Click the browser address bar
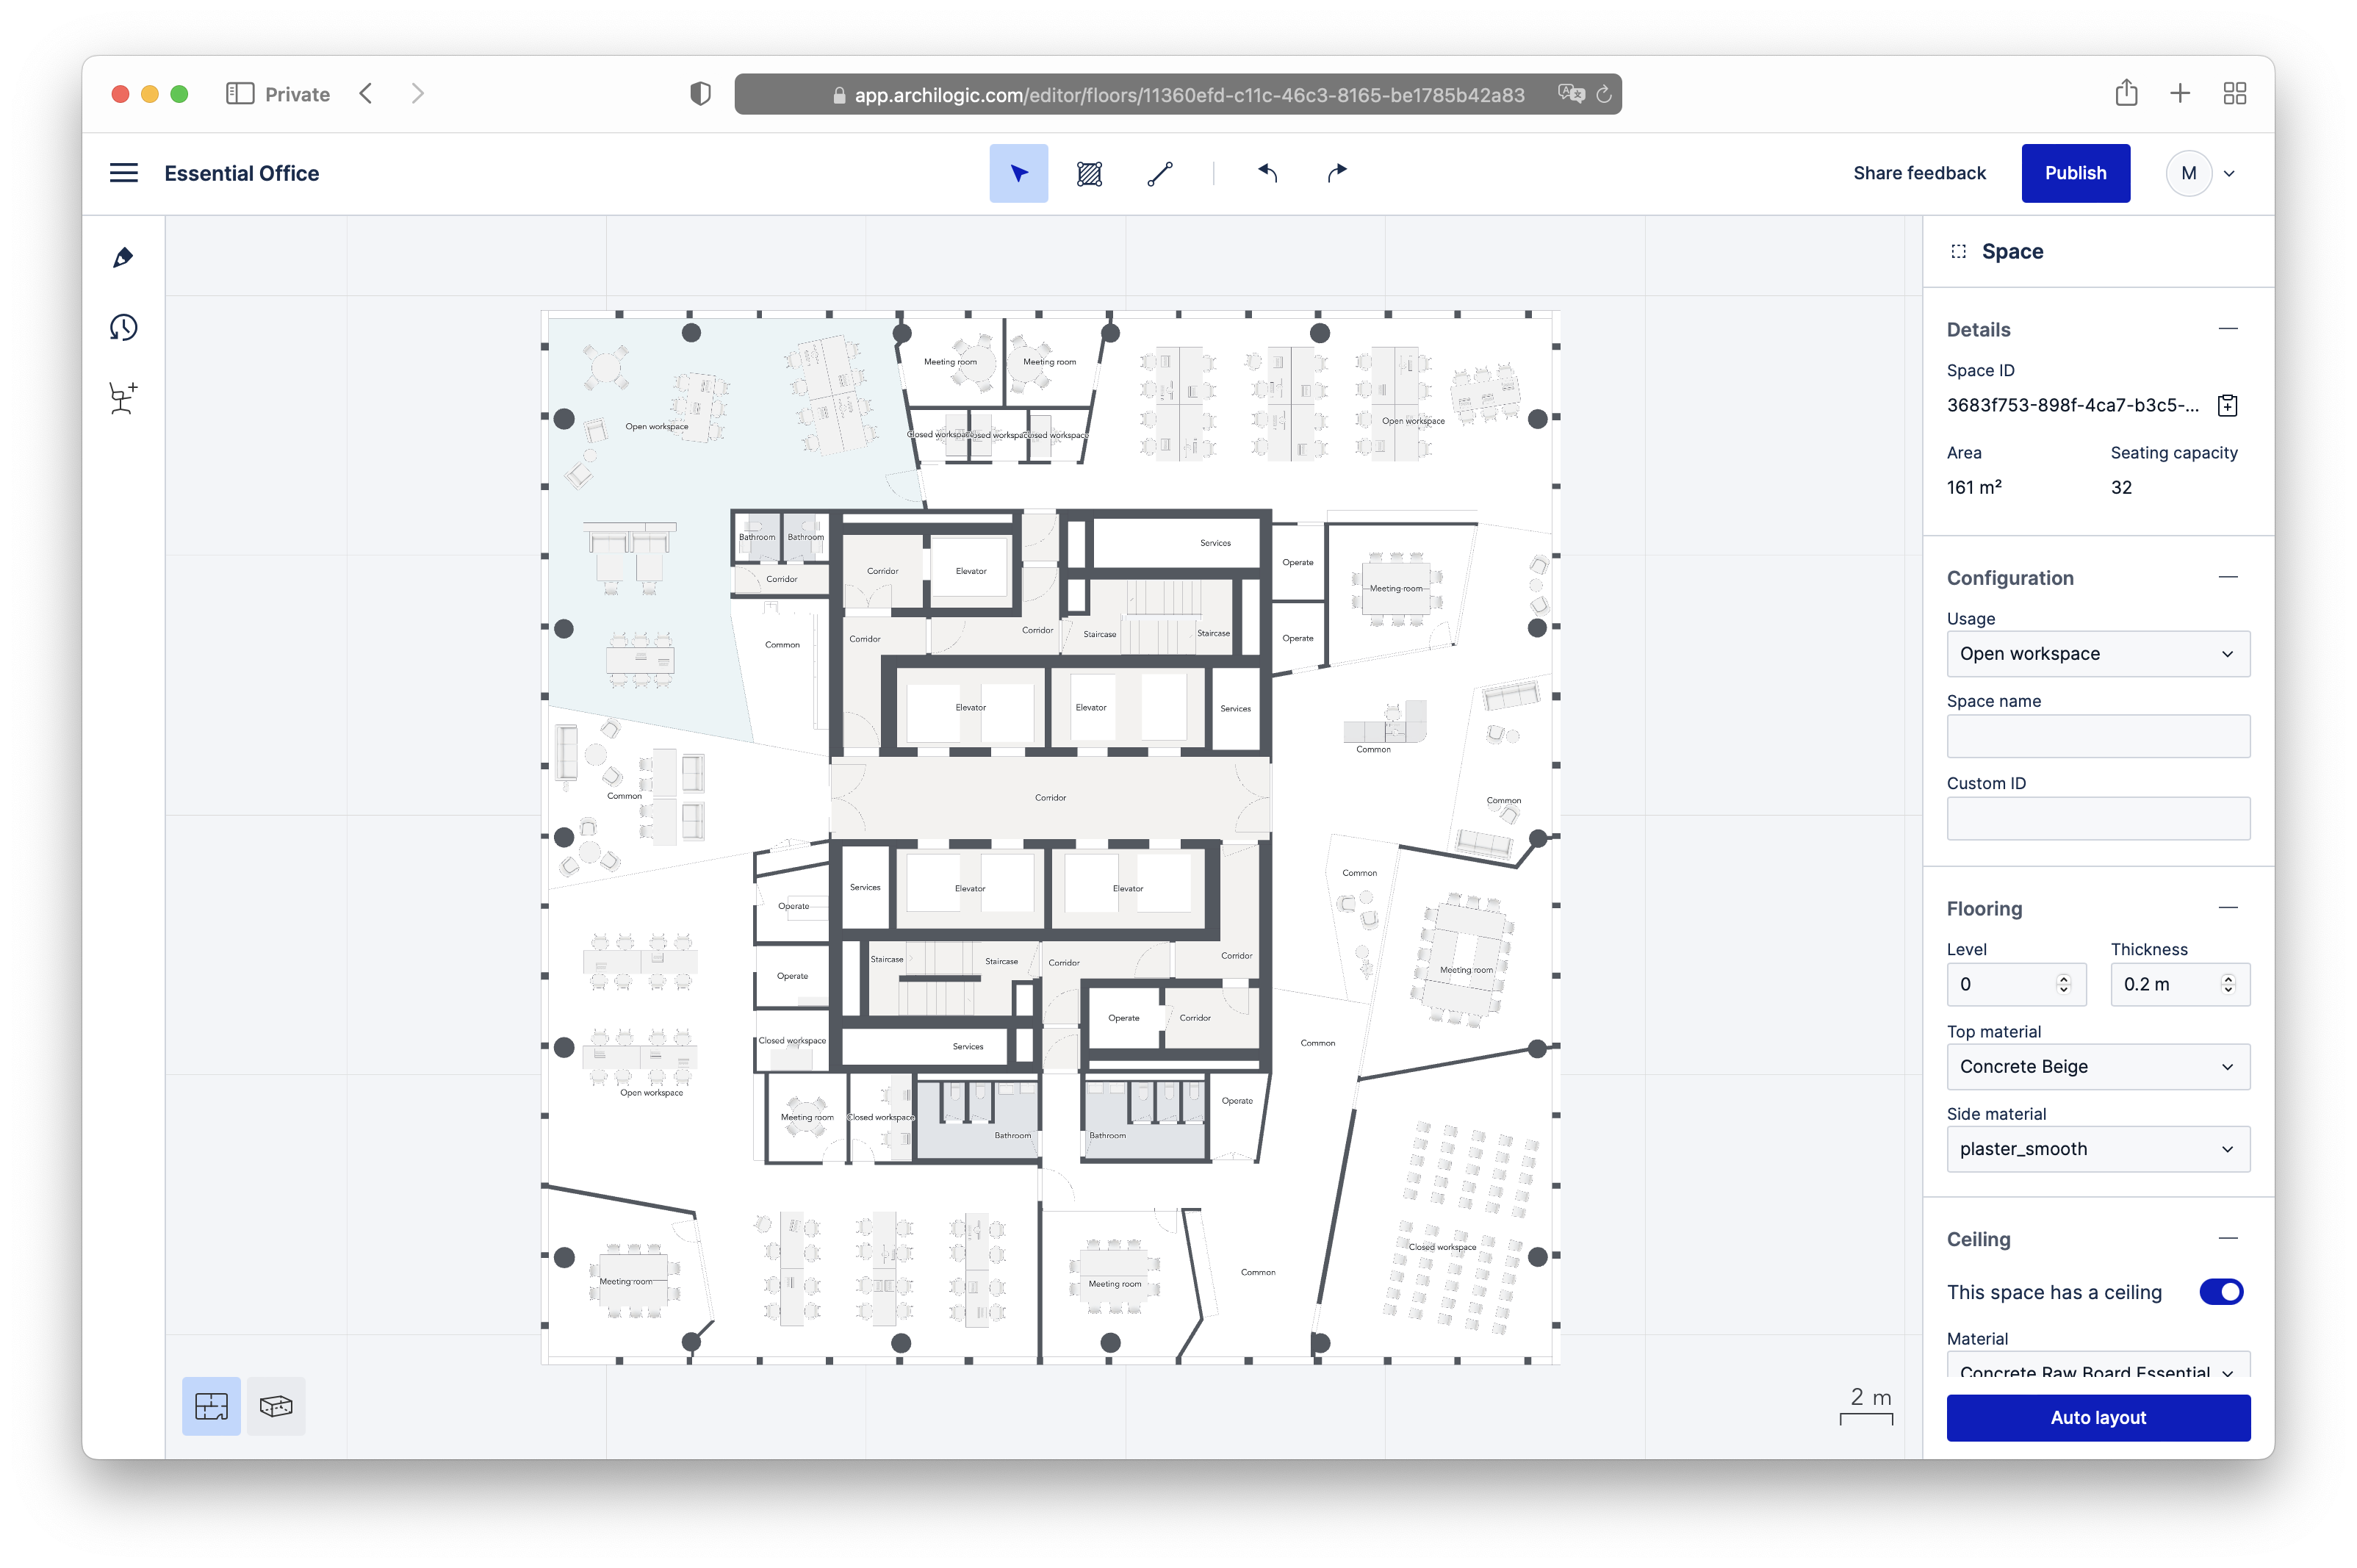Screen dimensions: 2357x1568 pyautogui.click(x=1177, y=94)
